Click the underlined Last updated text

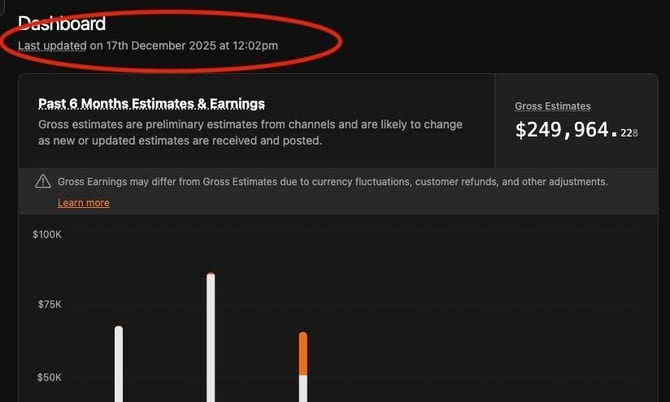point(52,45)
